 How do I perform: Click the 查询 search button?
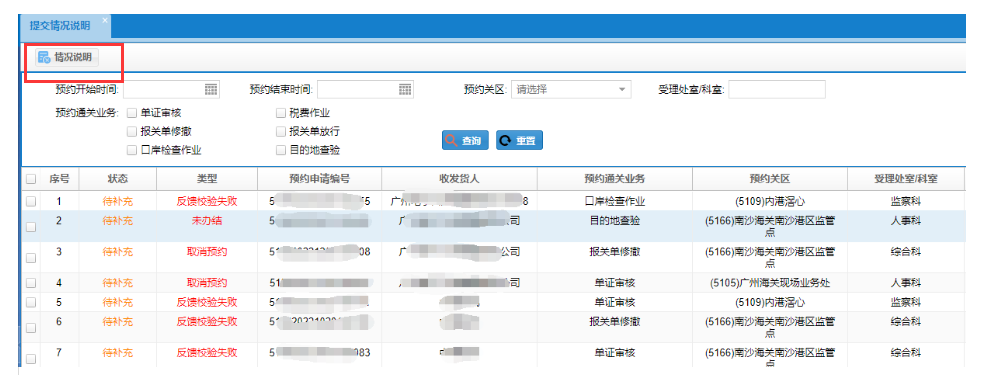[x=465, y=141]
